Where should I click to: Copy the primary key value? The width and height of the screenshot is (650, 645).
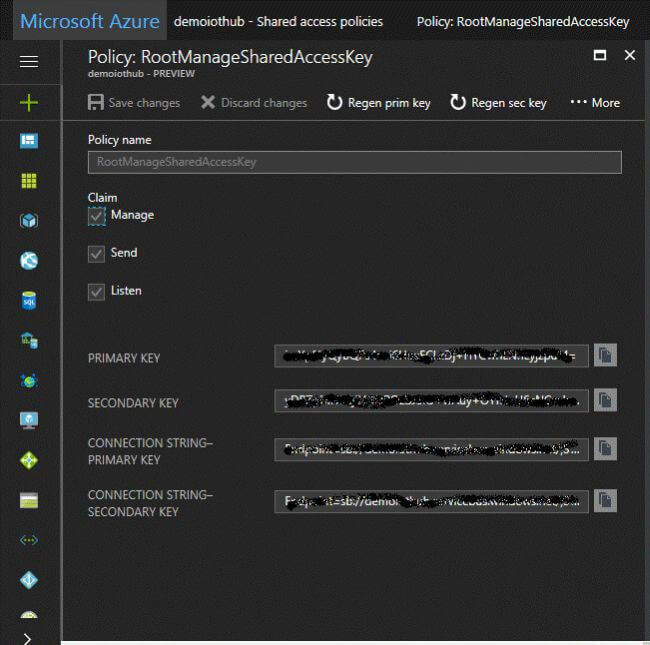pos(605,355)
